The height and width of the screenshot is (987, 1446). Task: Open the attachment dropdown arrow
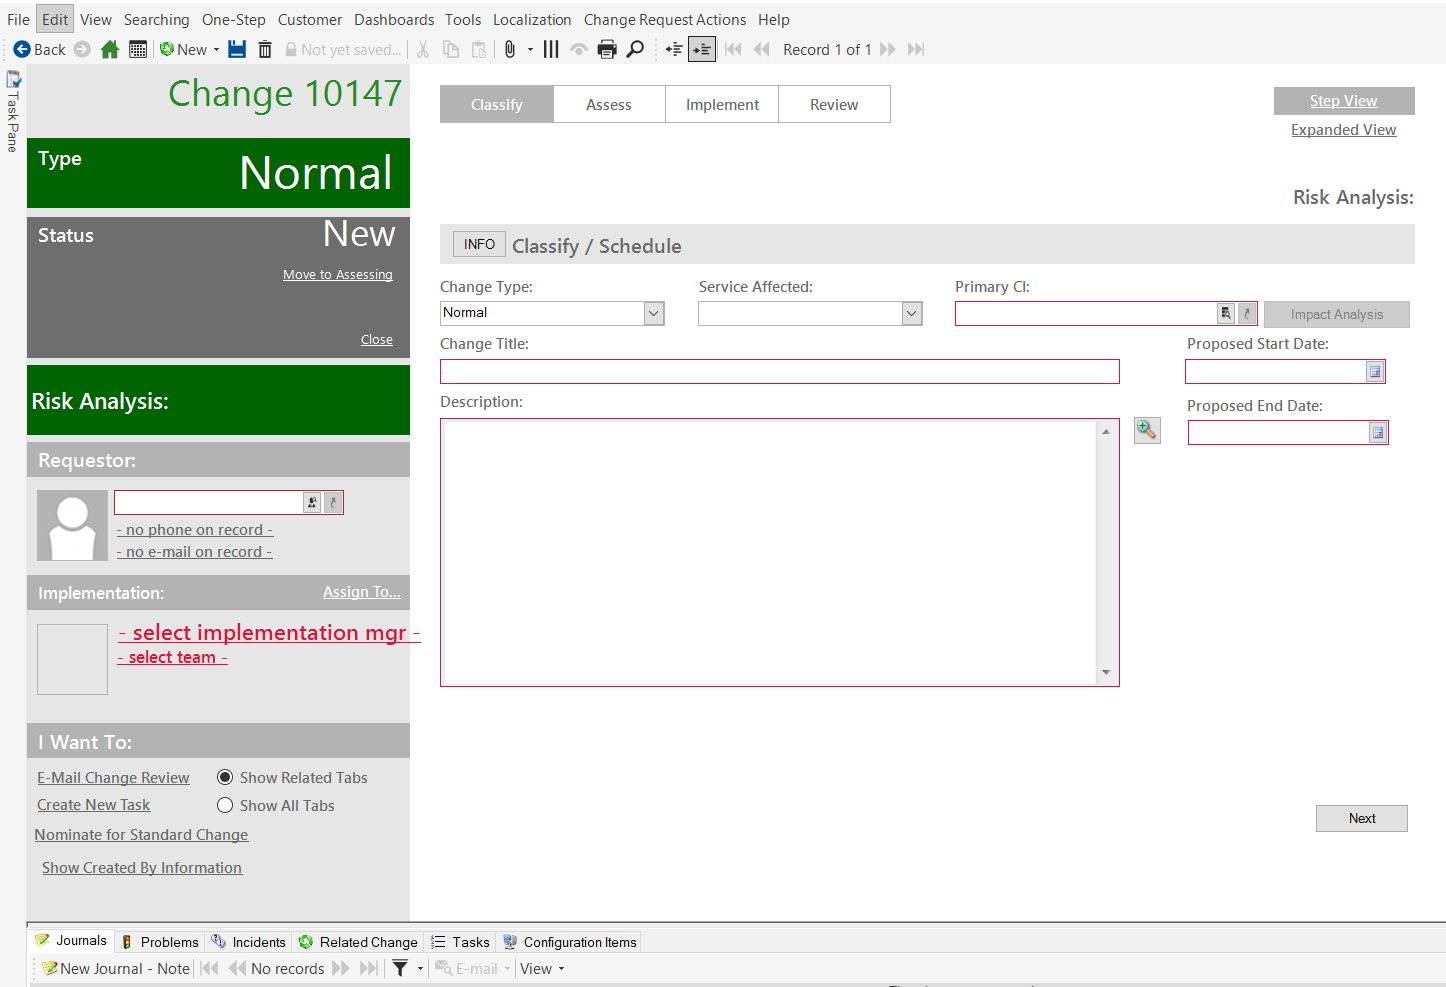coord(530,50)
